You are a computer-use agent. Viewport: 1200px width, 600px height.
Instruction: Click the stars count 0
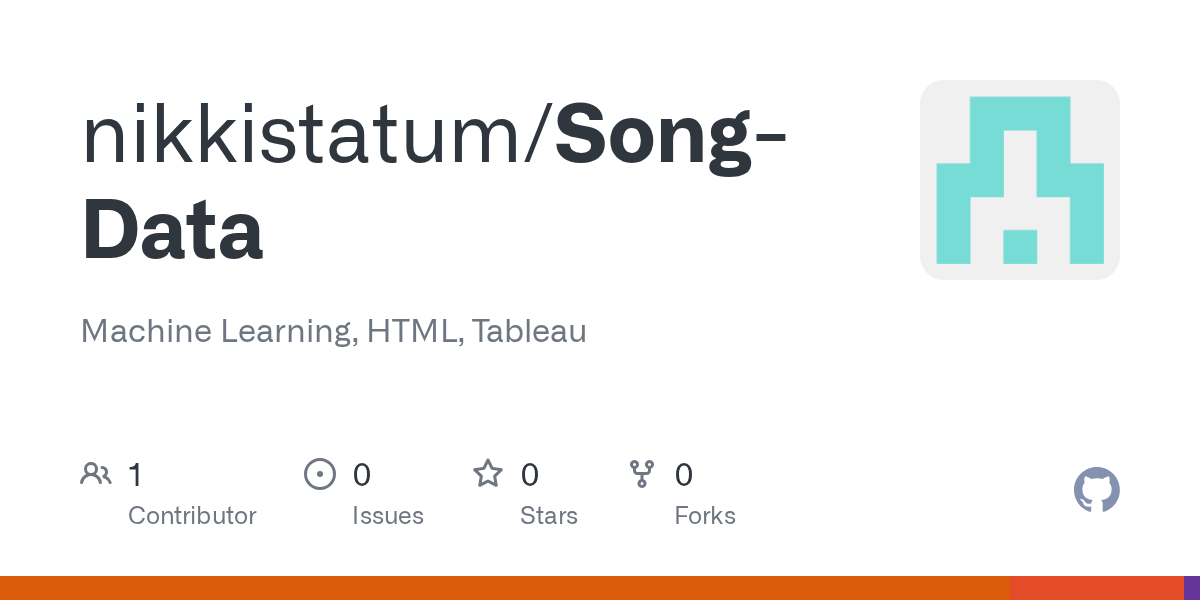530,474
